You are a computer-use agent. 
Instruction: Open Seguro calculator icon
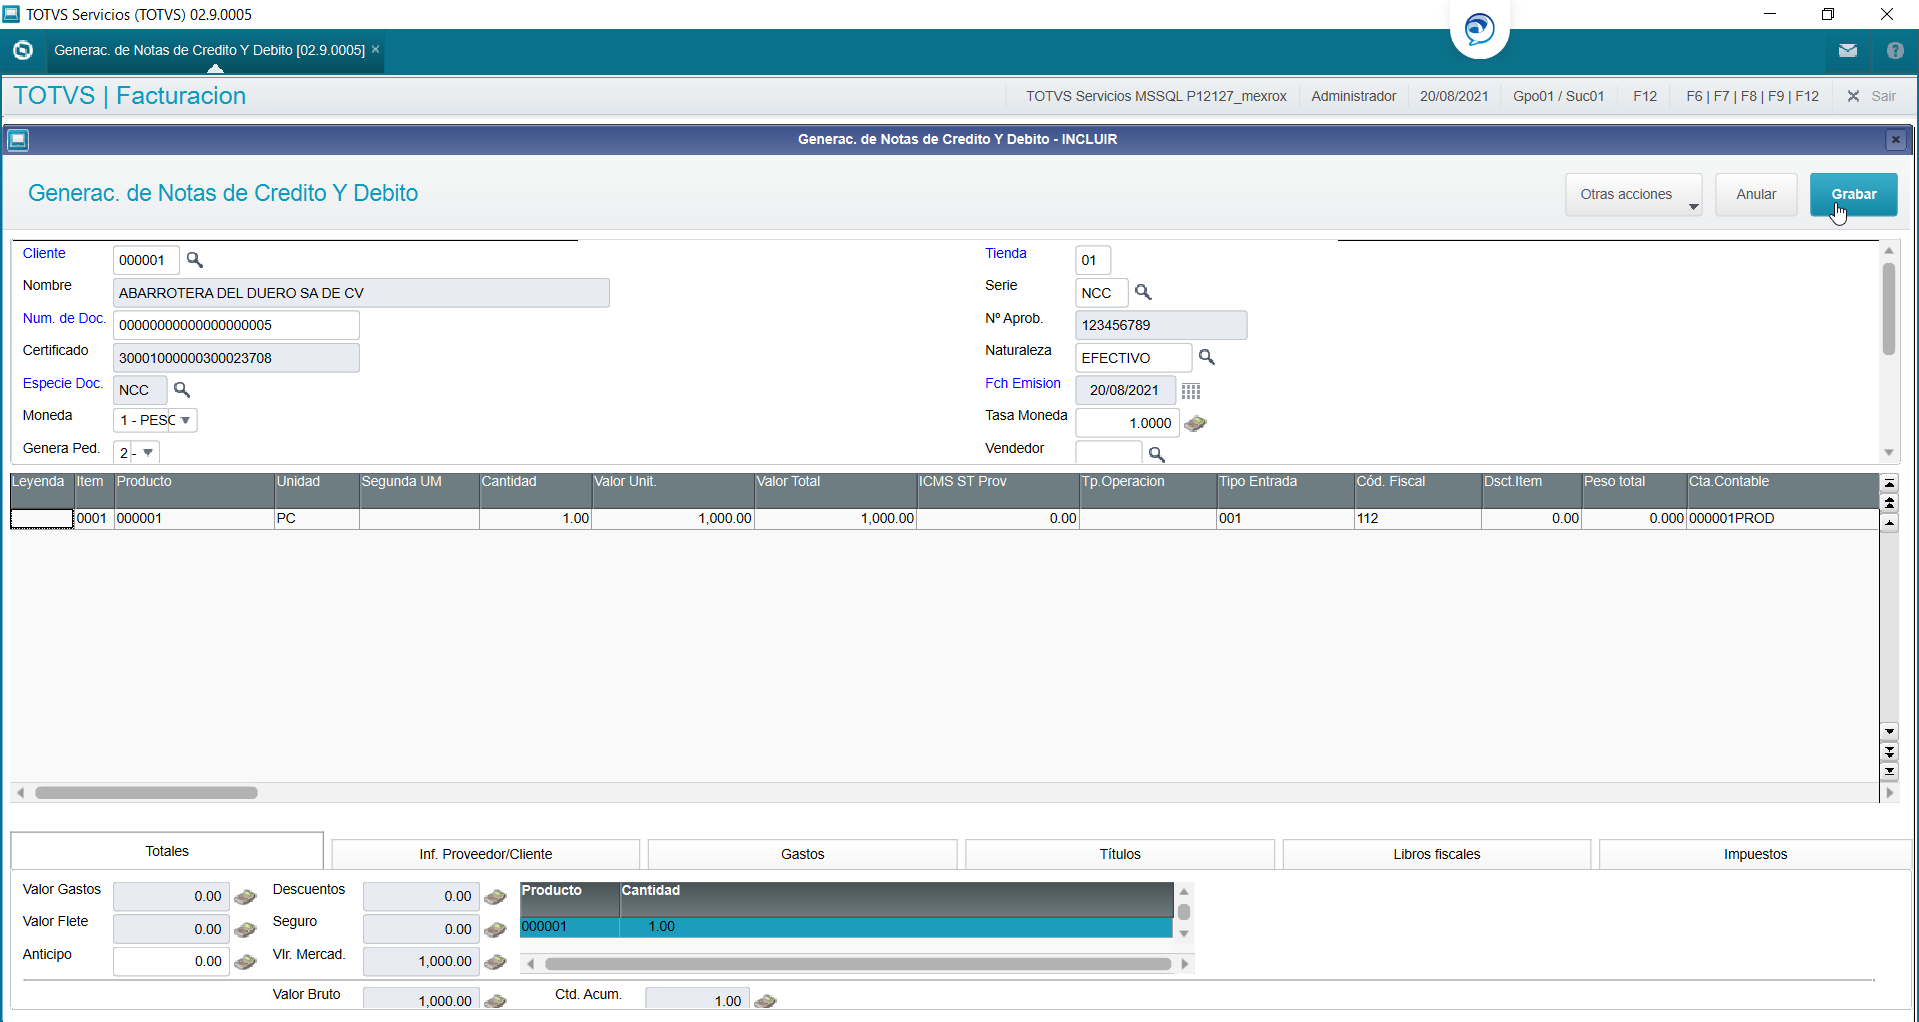pyautogui.click(x=495, y=930)
